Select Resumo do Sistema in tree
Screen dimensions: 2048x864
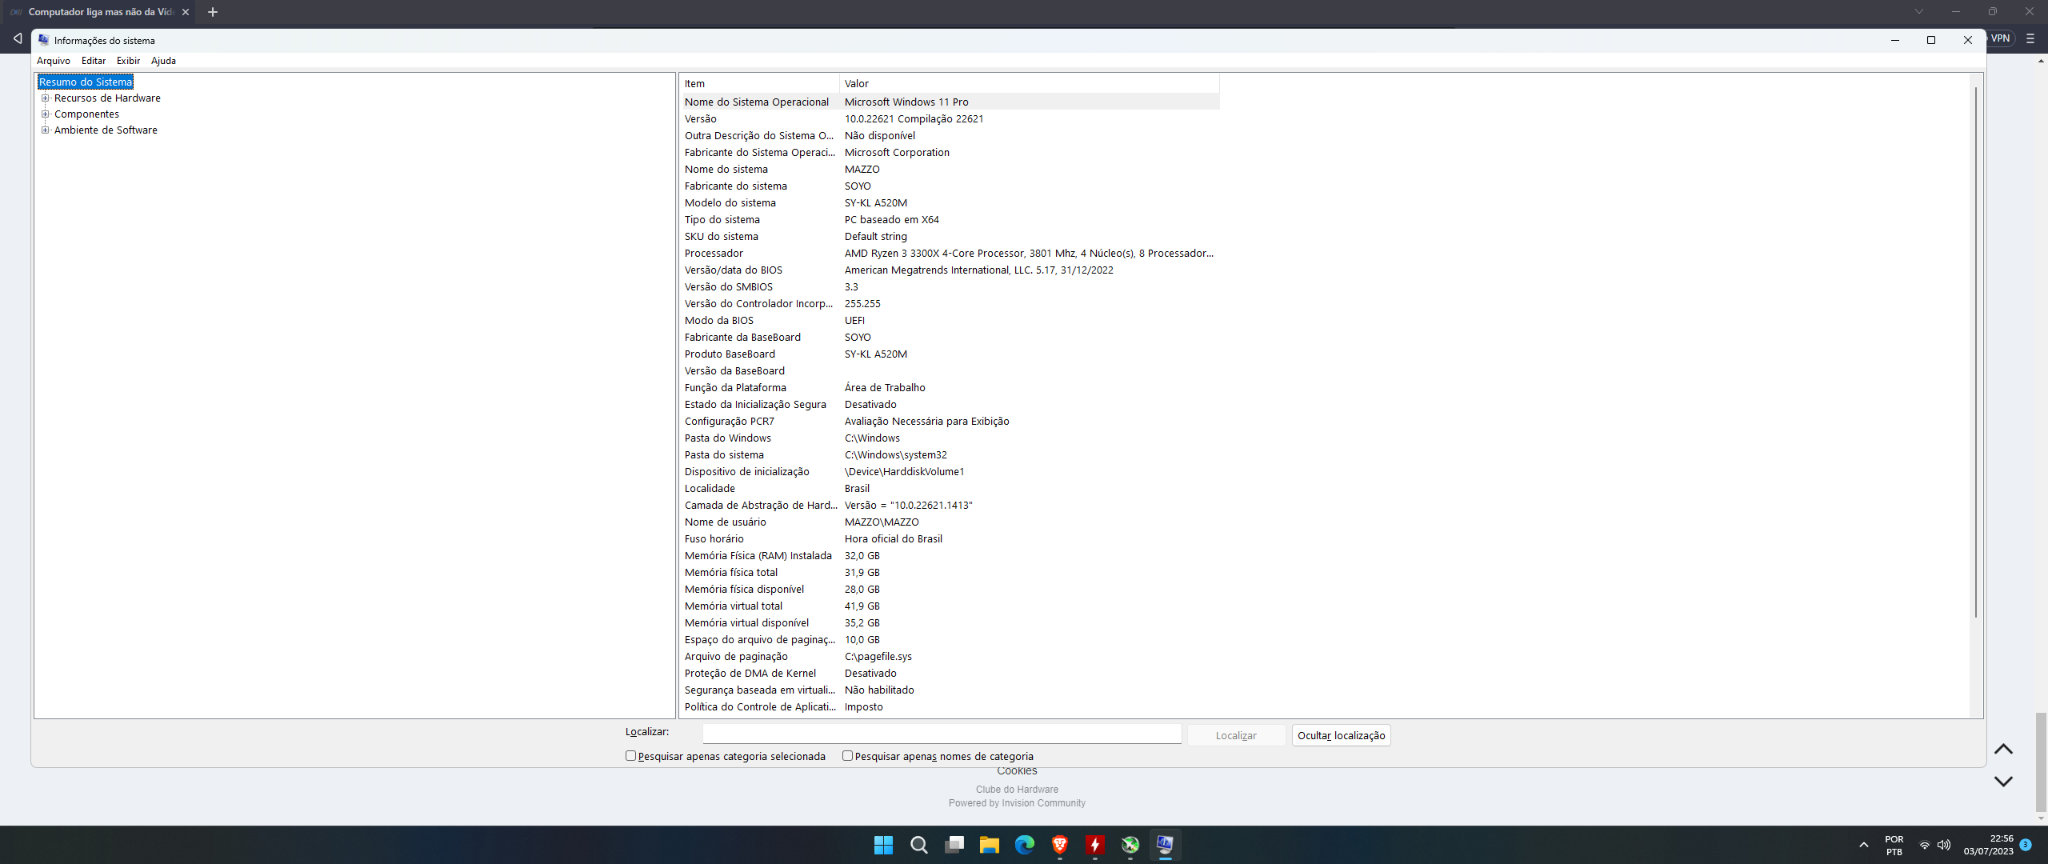click(86, 82)
